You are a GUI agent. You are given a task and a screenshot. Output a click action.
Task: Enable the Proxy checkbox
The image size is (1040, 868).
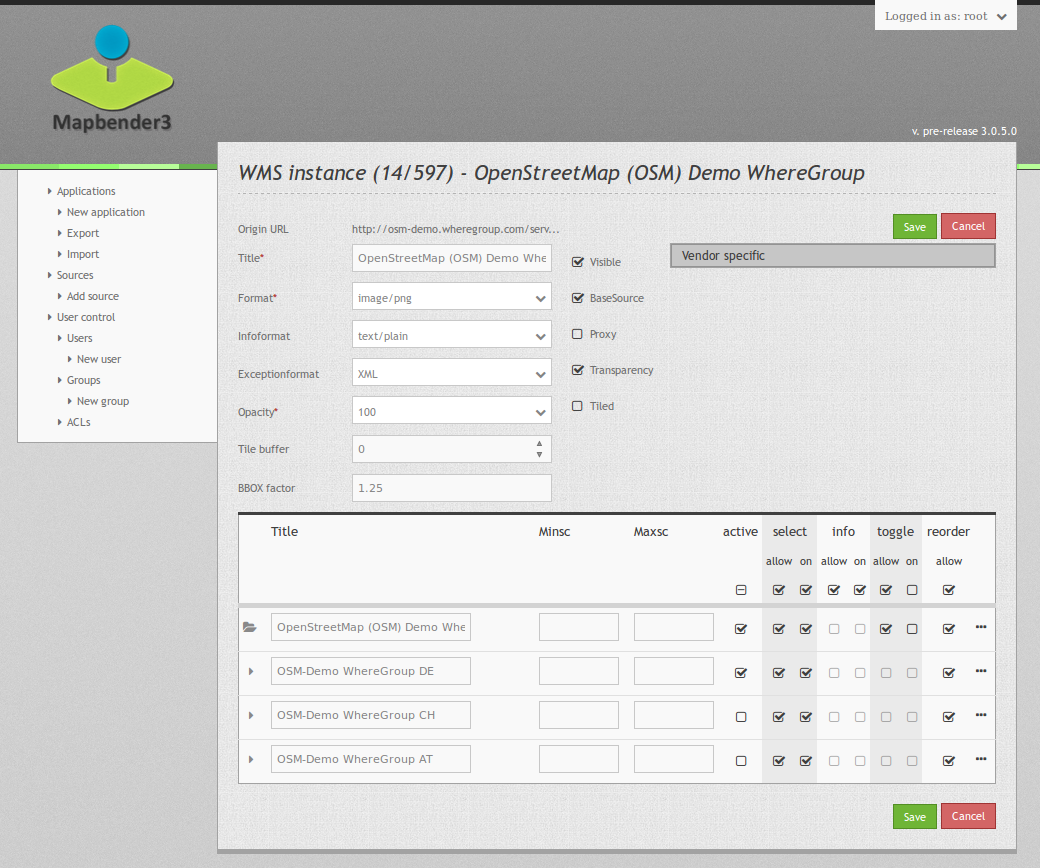[x=577, y=334]
